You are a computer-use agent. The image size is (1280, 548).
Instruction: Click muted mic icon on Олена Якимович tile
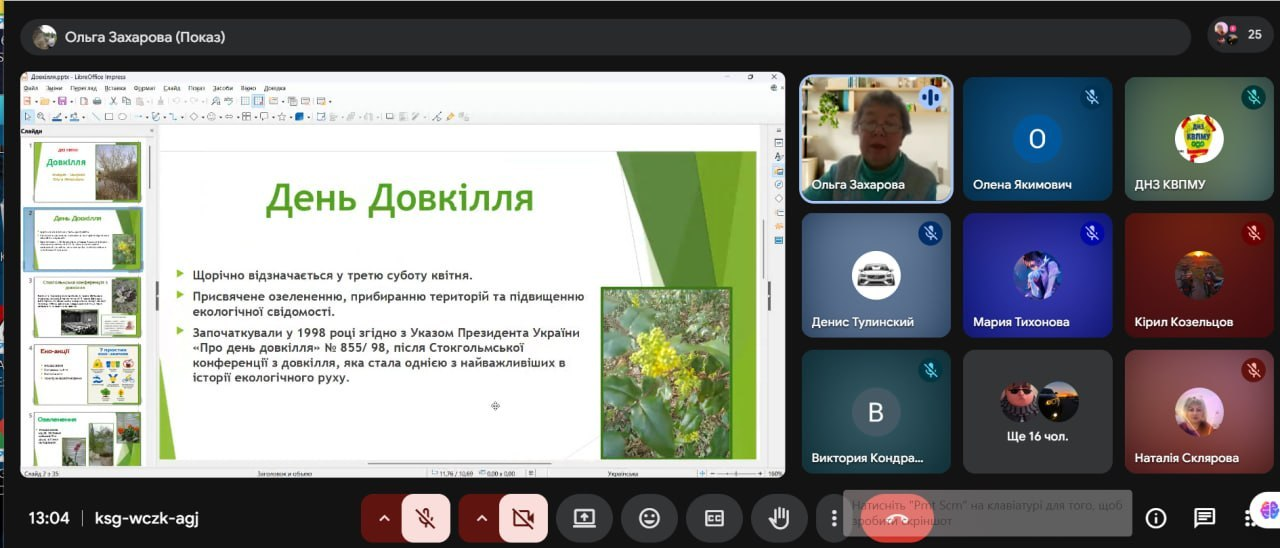tap(1092, 97)
